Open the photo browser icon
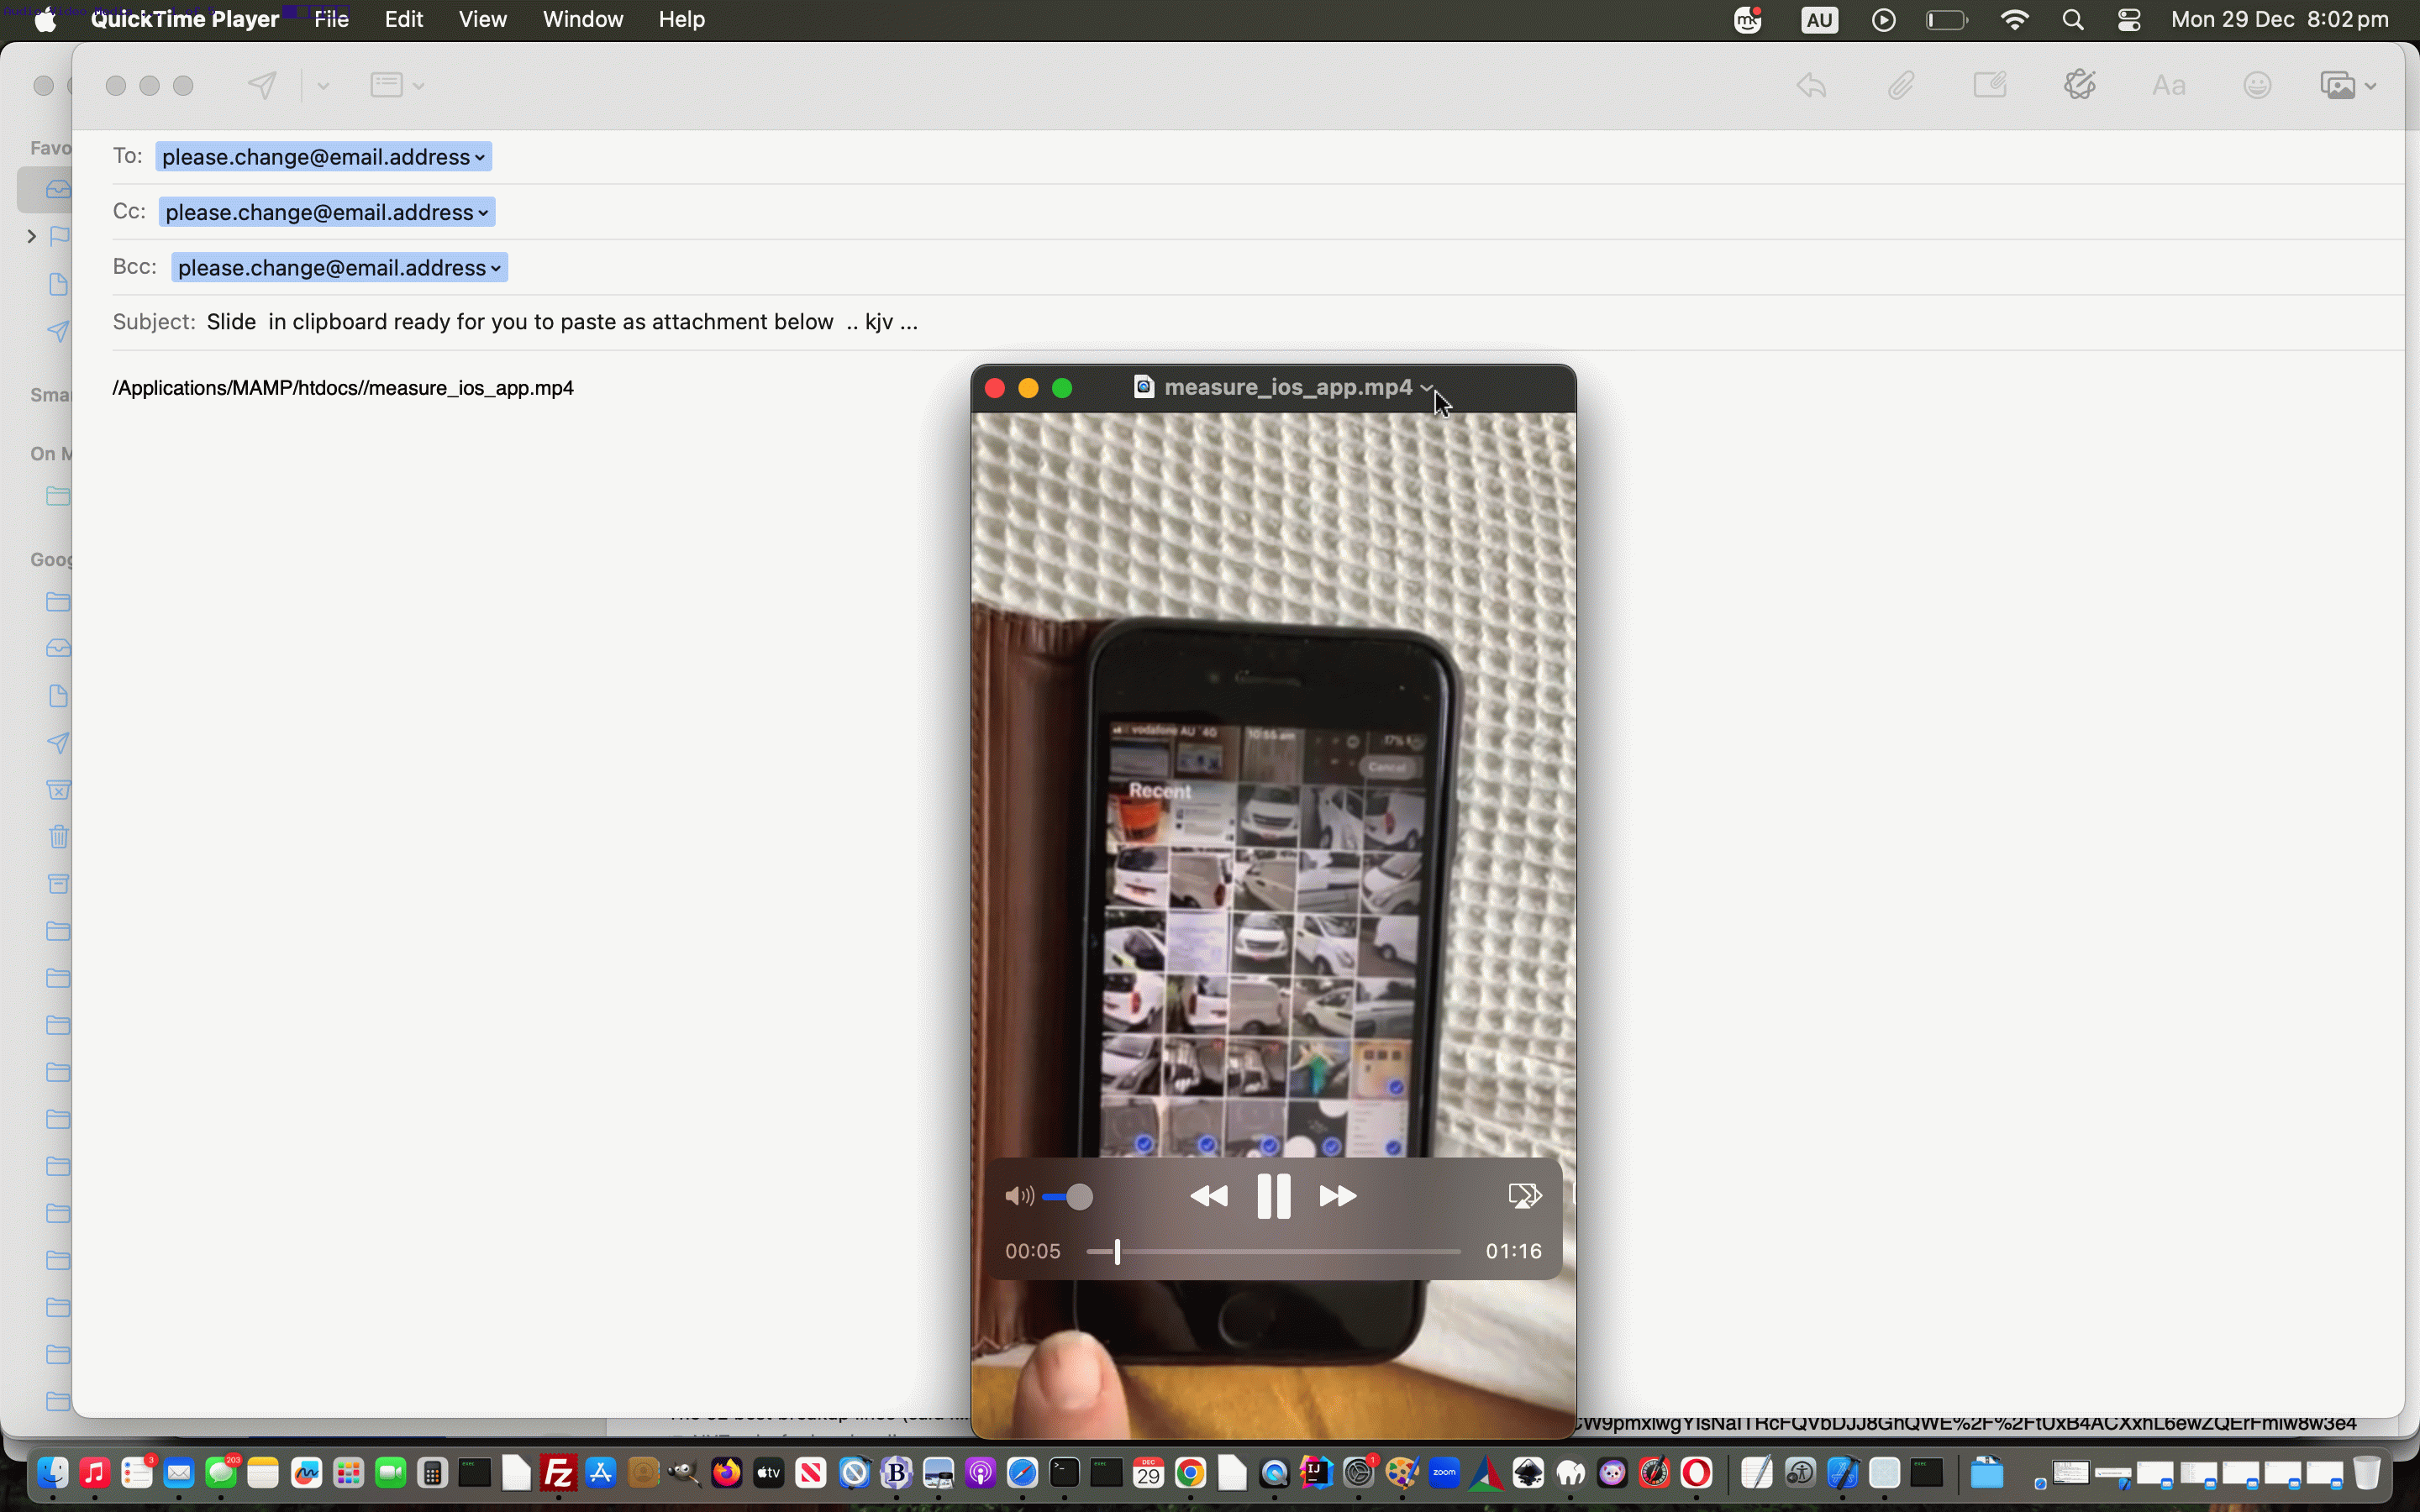 2341,85
